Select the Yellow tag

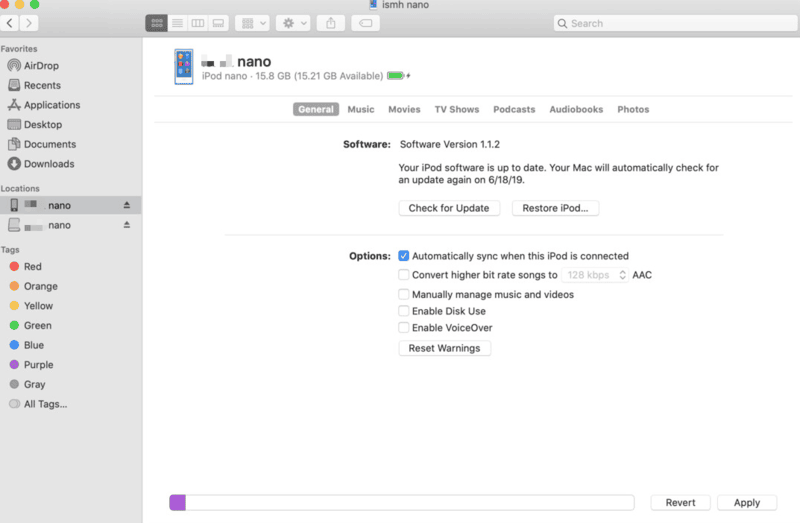(31, 306)
